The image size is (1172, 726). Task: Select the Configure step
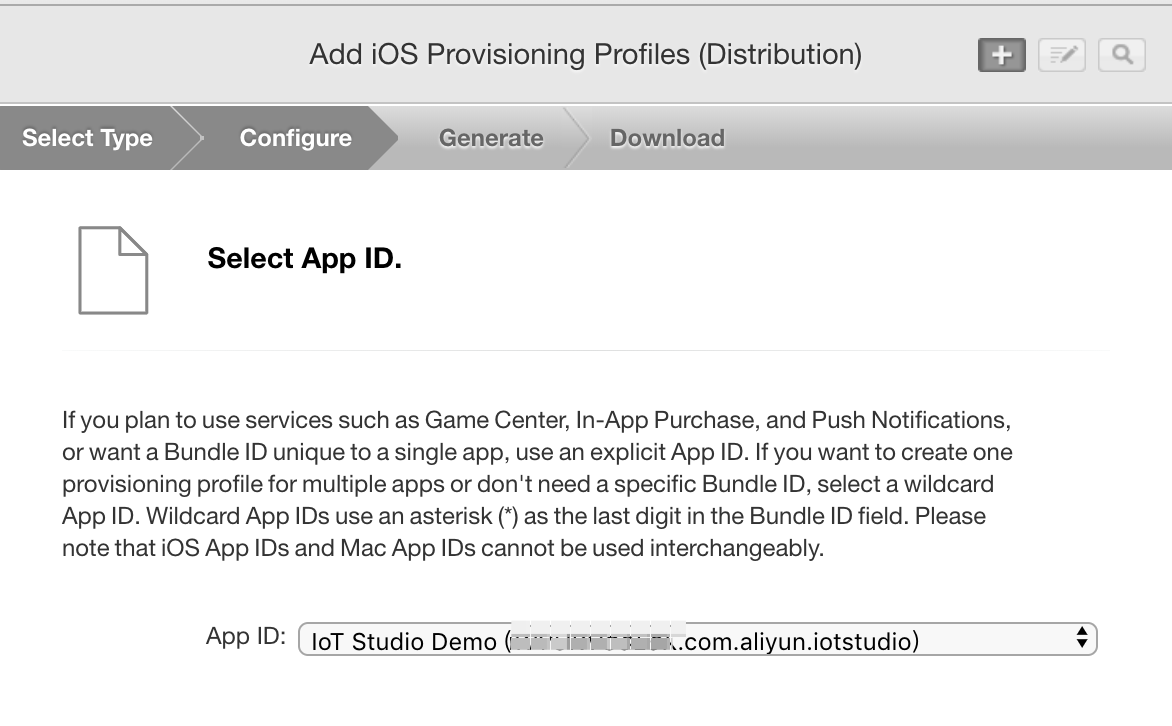(x=295, y=138)
